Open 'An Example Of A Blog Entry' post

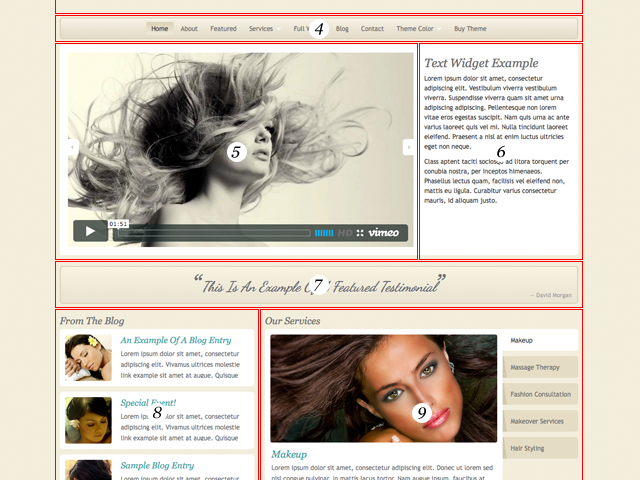point(176,340)
